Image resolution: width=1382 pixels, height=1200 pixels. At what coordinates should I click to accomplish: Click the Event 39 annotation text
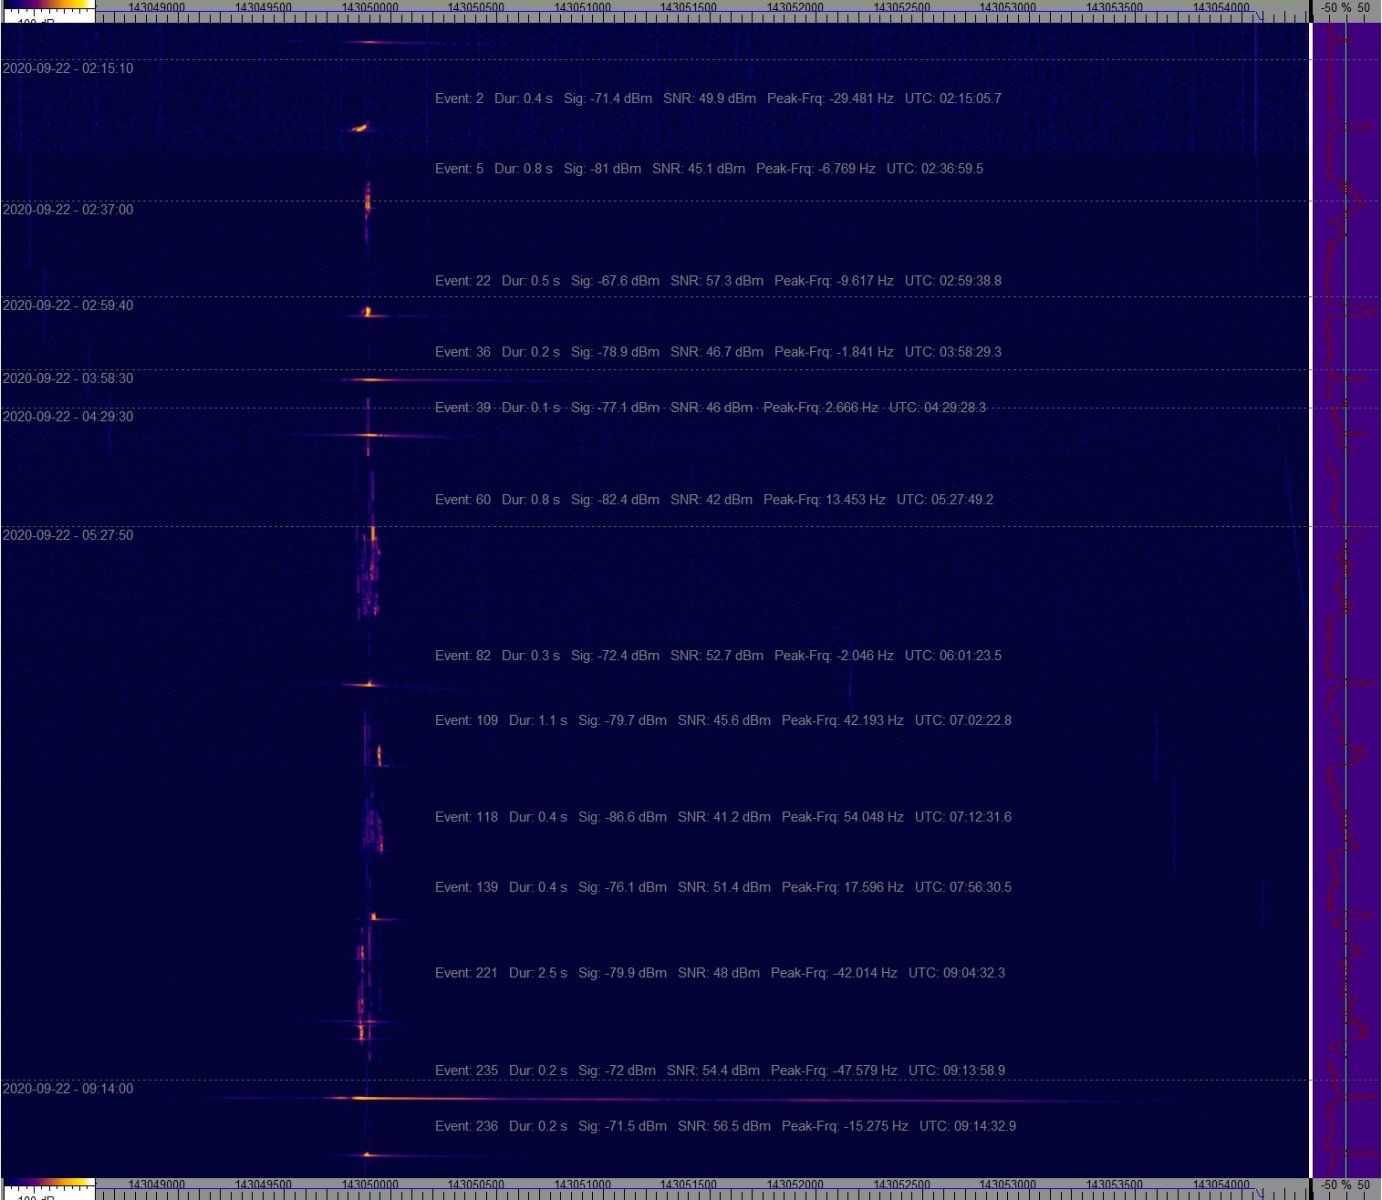[711, 407]
